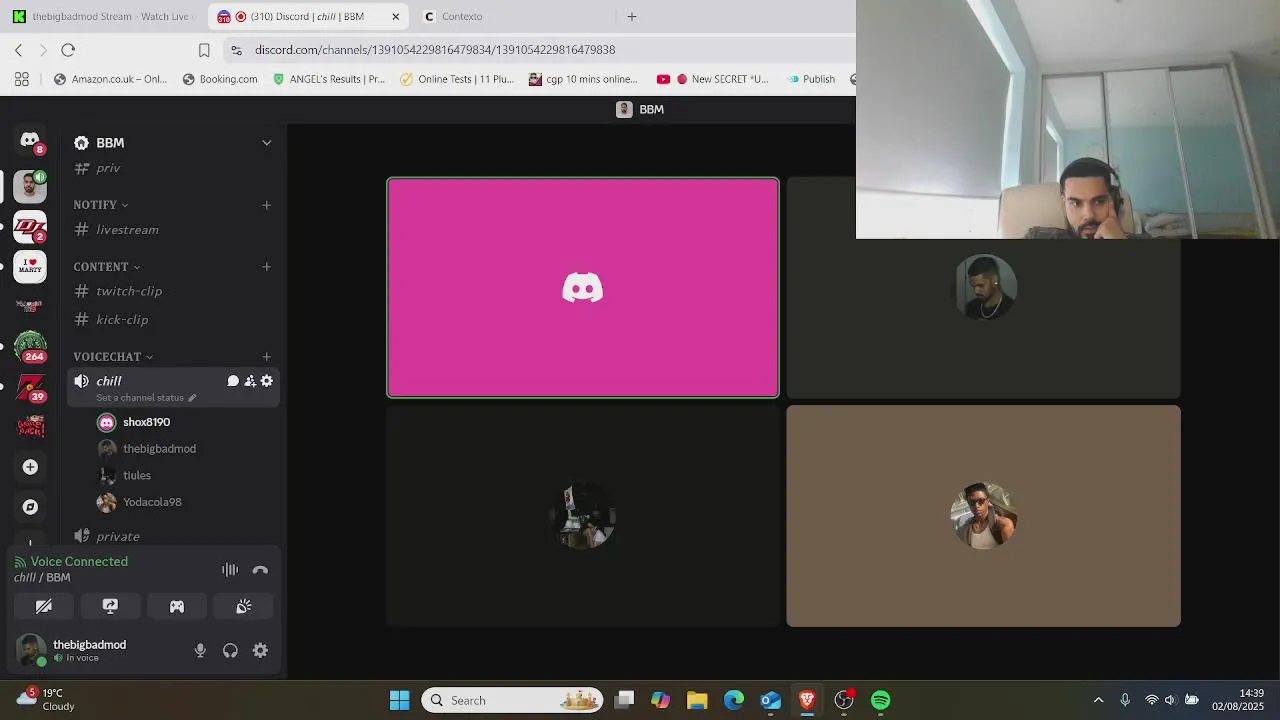Open the I Love Marty server
This screenshot has width=1280, height=720.
point(30,266)
